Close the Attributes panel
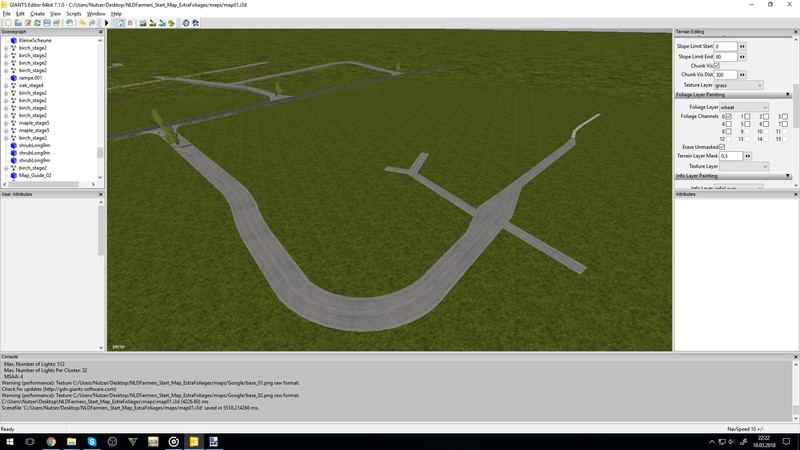 tap(795, 194)
